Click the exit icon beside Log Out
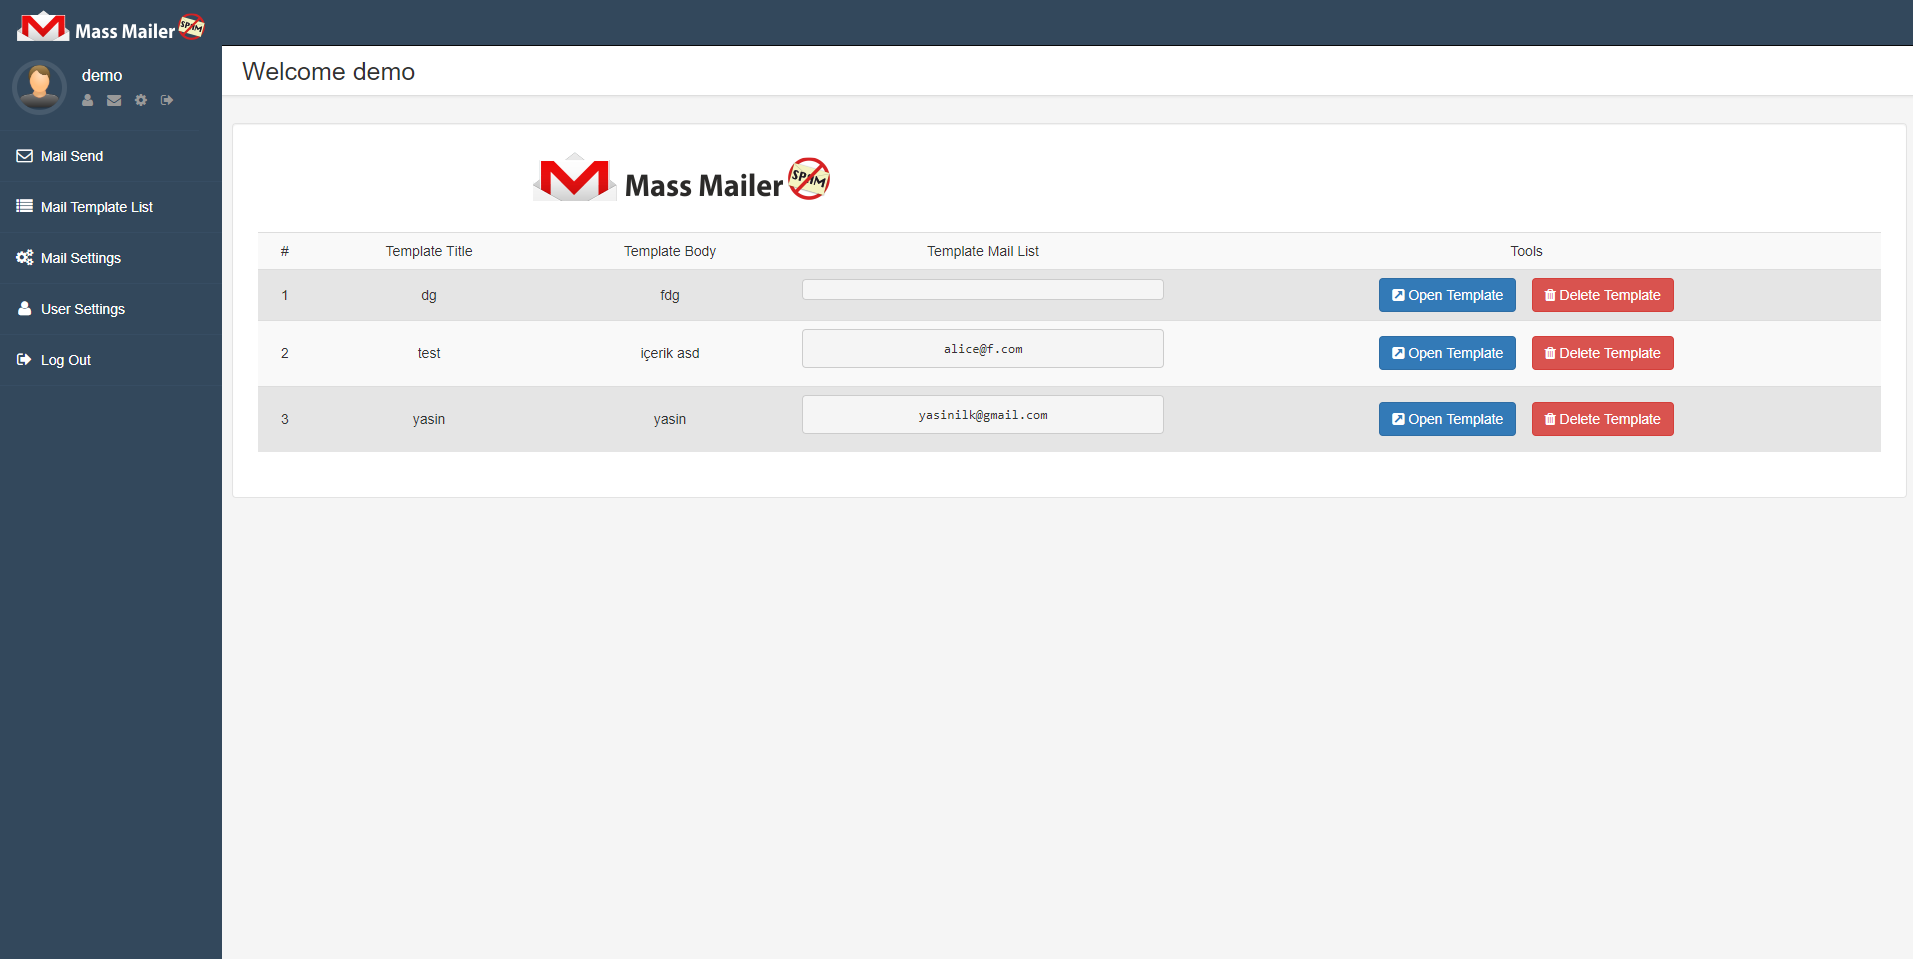Screen dimensions: 1913x959 pos(25,359)
